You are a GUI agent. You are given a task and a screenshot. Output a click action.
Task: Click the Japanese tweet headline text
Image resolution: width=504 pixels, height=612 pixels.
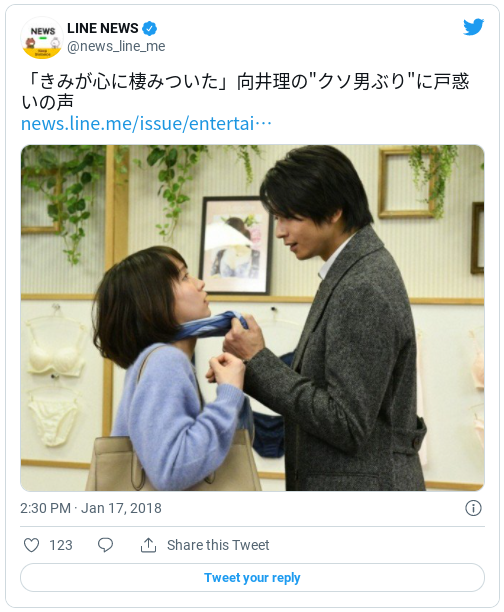(x=245, y=92)
